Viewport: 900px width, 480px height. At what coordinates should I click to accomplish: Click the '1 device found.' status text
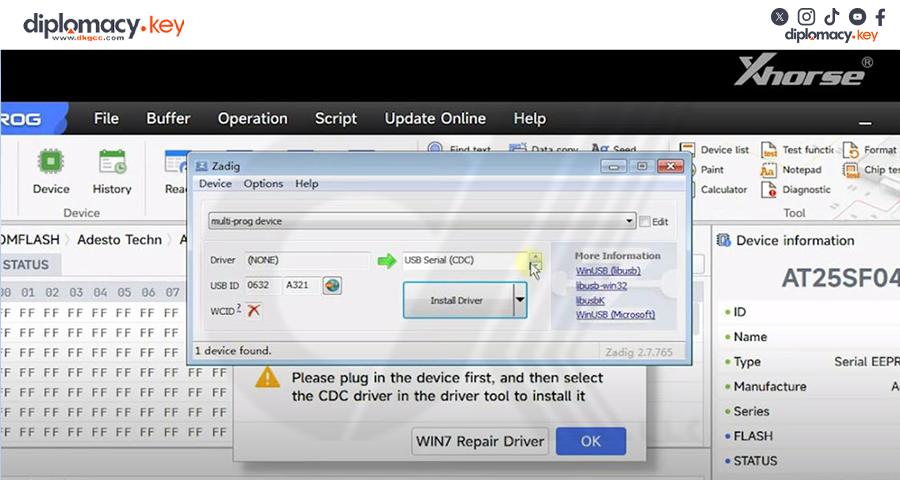point(233,351)
